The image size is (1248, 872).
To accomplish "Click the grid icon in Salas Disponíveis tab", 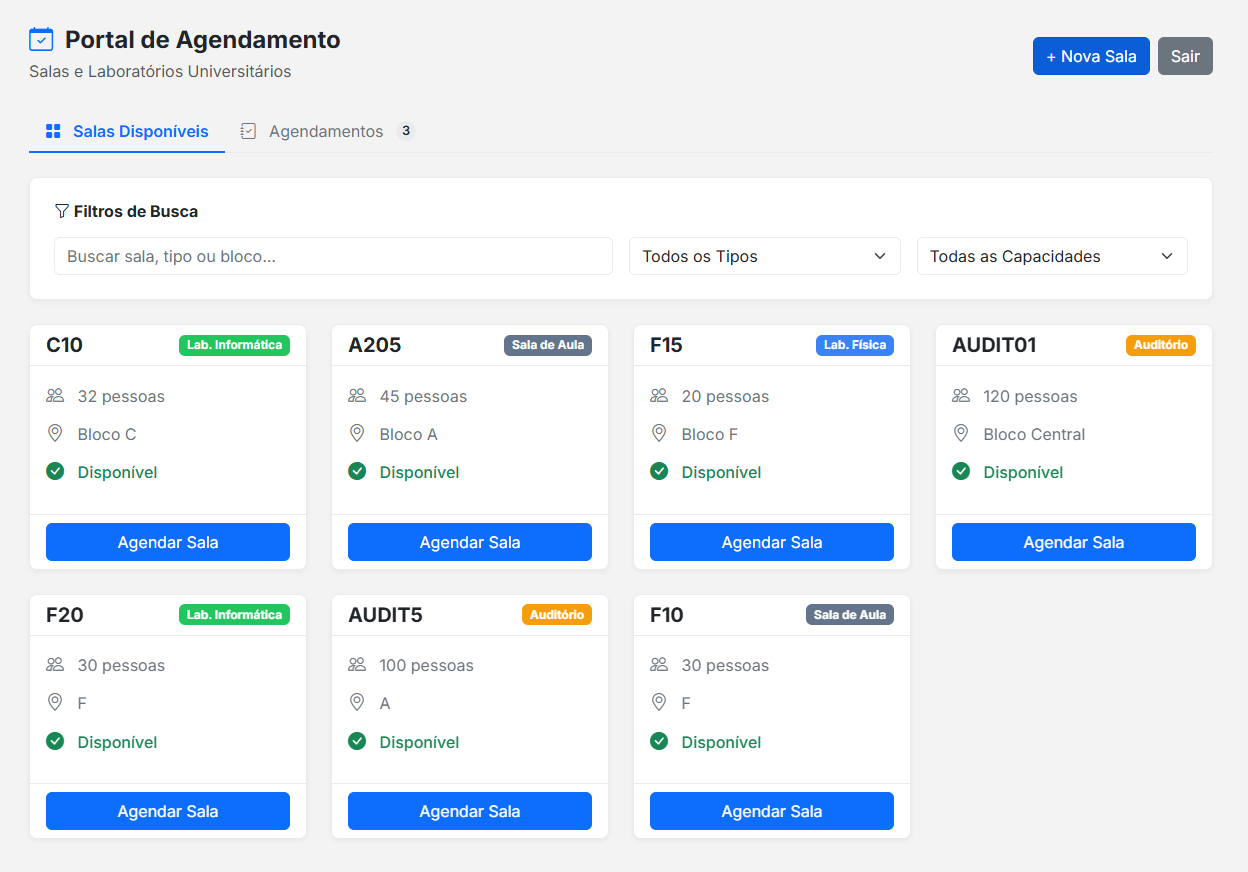I will [x=53, y=132].
